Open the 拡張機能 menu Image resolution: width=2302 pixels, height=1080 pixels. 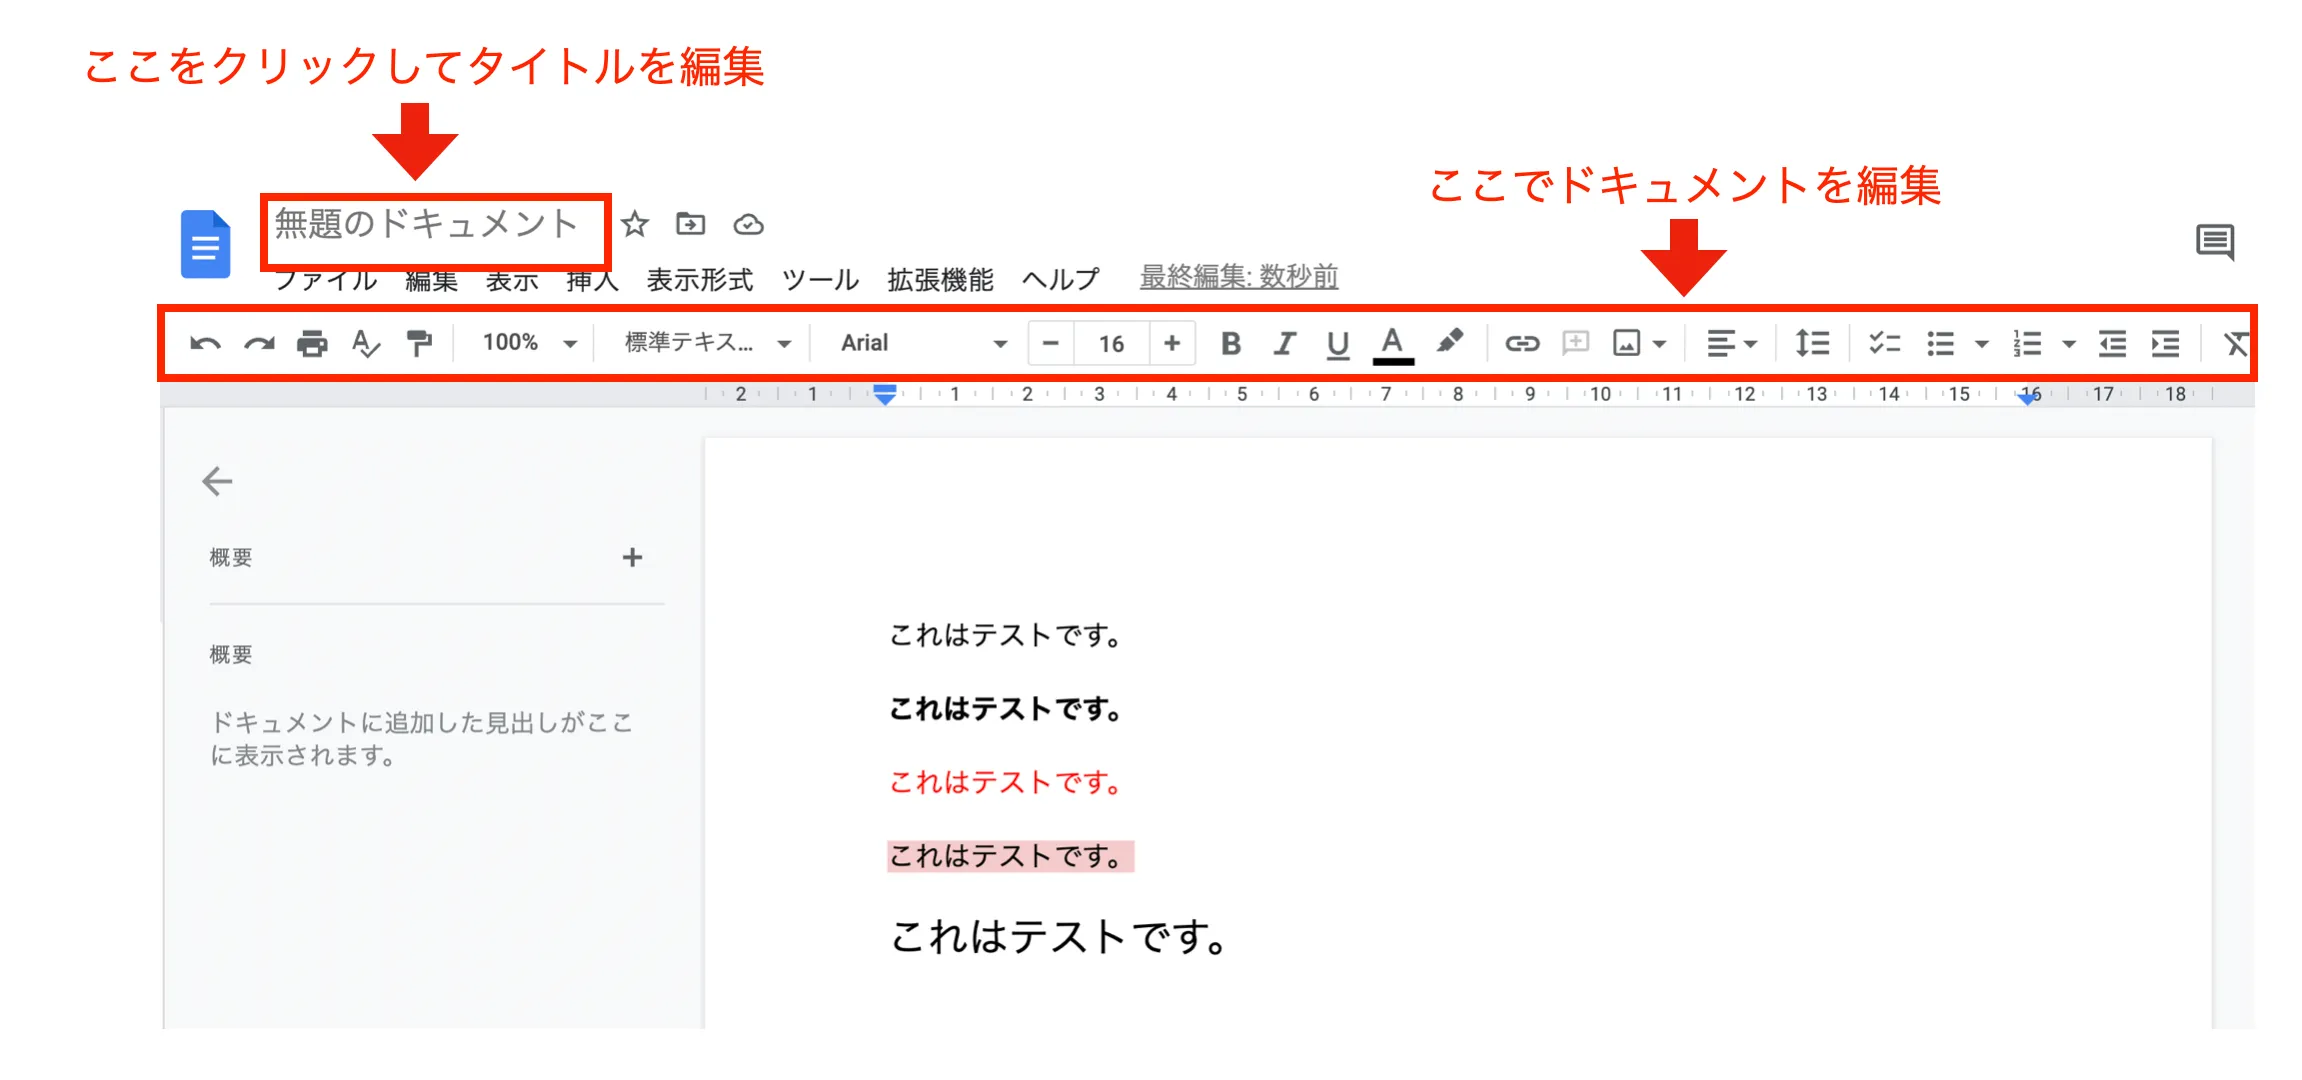940,280
